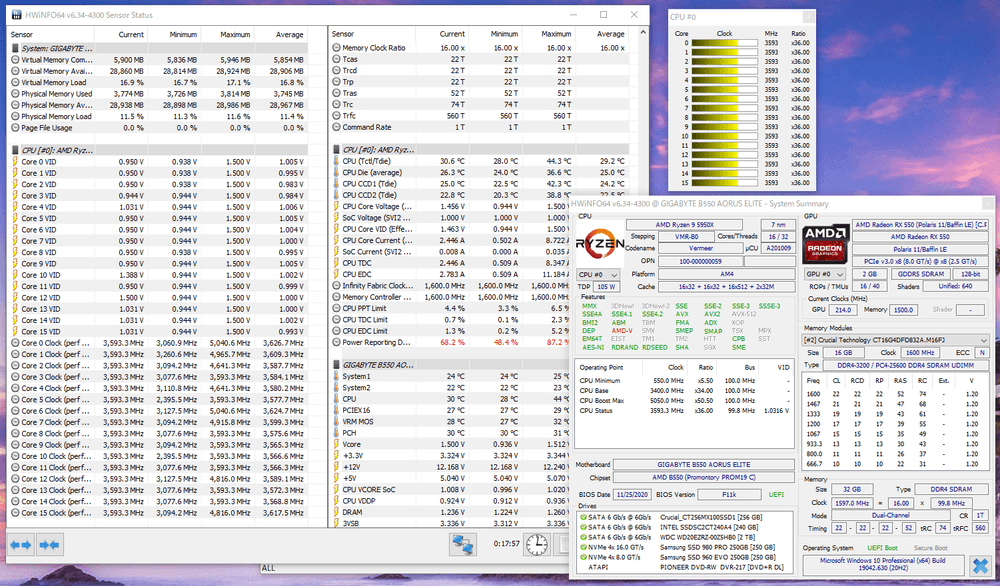Click the PCIe v3.0 x8 GPU bus field
Viewport: 1000px width, 586px height.
(x=920, y=261)
